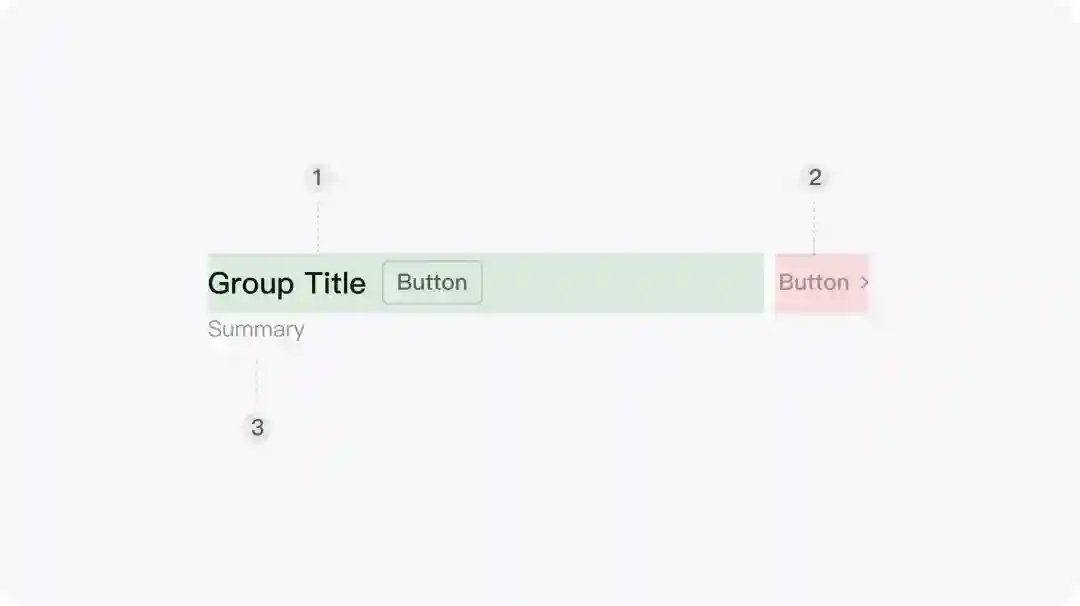Click the chevron arrow right of Button
The image size is (1080, 606).
[x=864, y=283]
